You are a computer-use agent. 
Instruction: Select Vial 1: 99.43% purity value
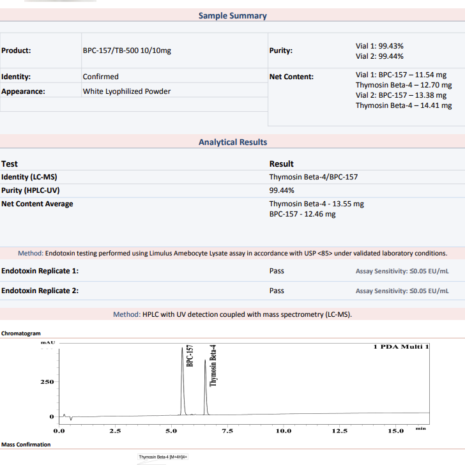pyautogui.click(x=379, y=46)
